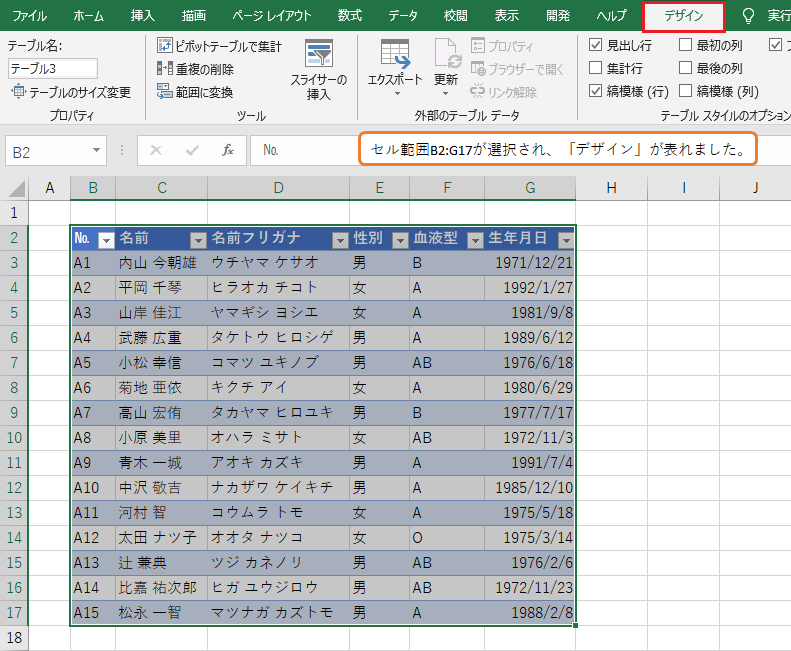Select column D header
791x651 pixels.
pyautogui.click(x=278, y=188)
